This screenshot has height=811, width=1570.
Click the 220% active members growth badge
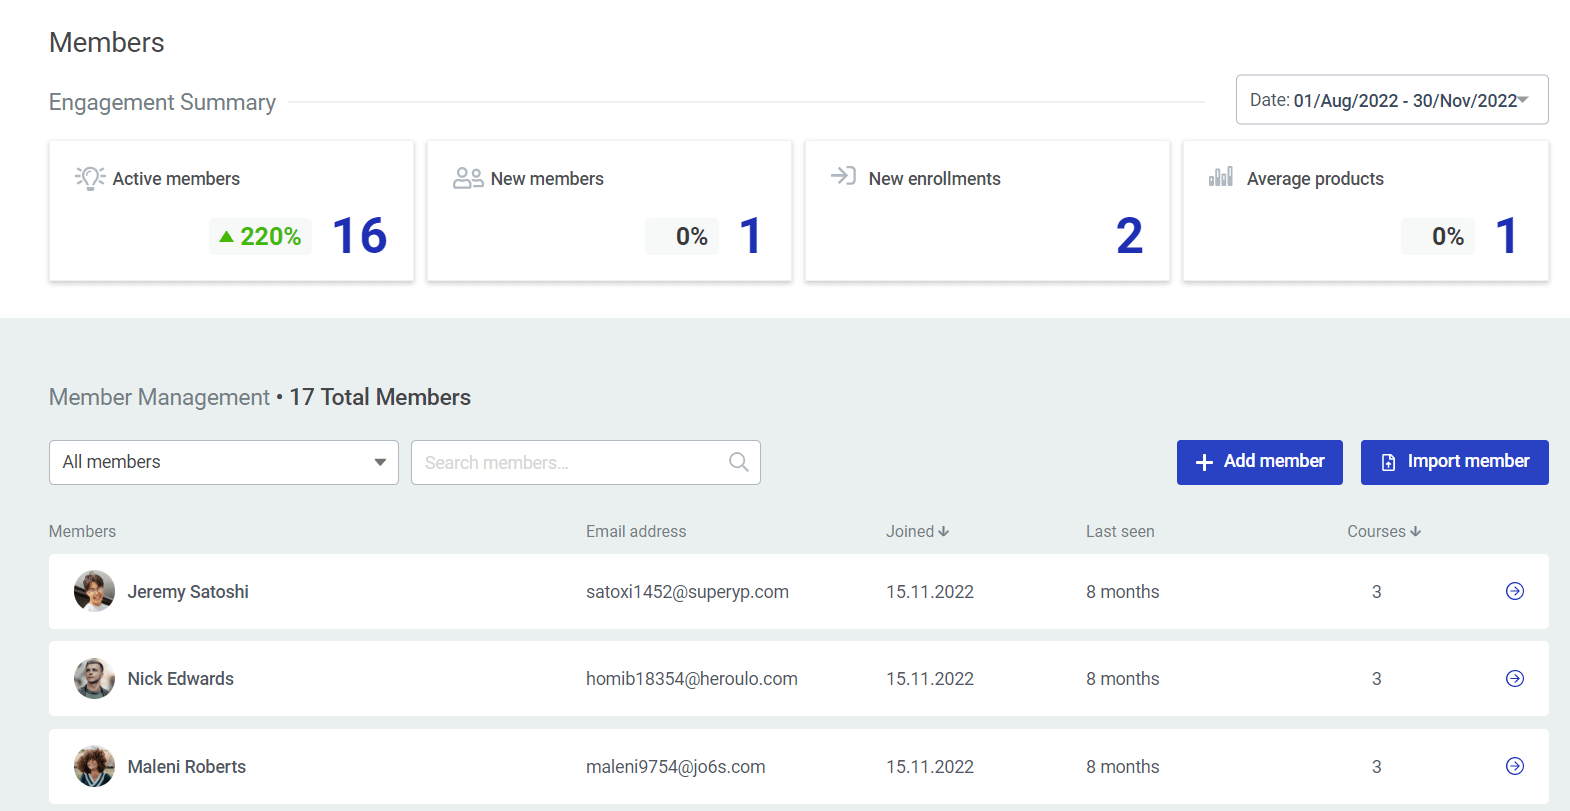click(x=260, y=237)
